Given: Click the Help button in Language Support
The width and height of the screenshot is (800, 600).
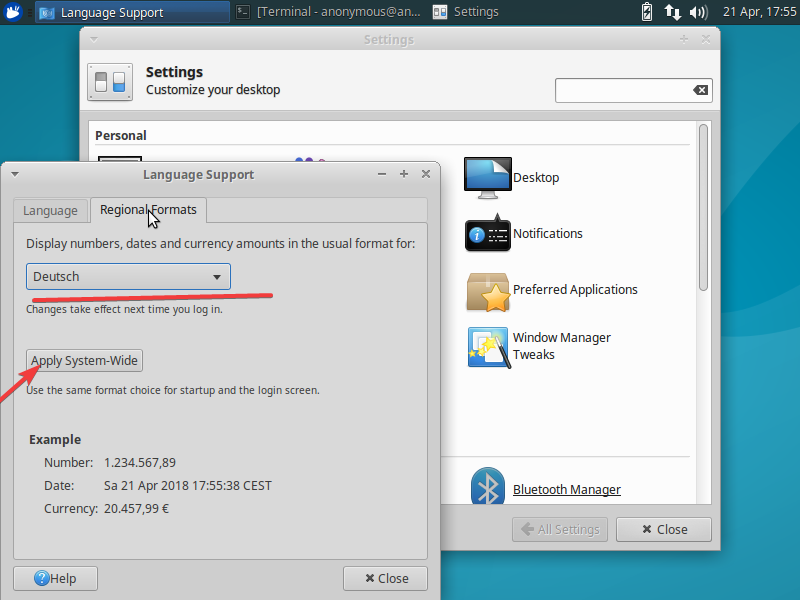Looking at the screenshot, I should pos(55,578).
